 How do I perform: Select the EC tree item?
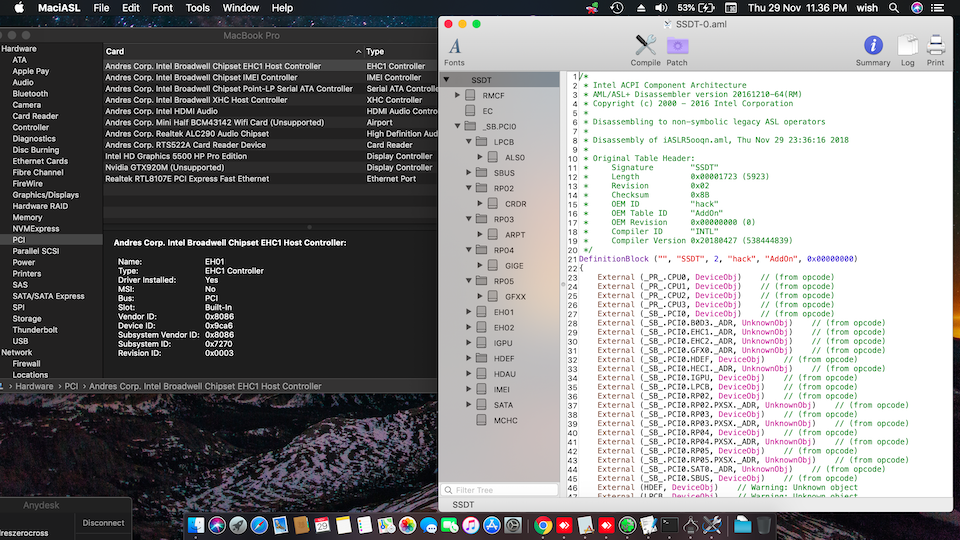(487, 111)
